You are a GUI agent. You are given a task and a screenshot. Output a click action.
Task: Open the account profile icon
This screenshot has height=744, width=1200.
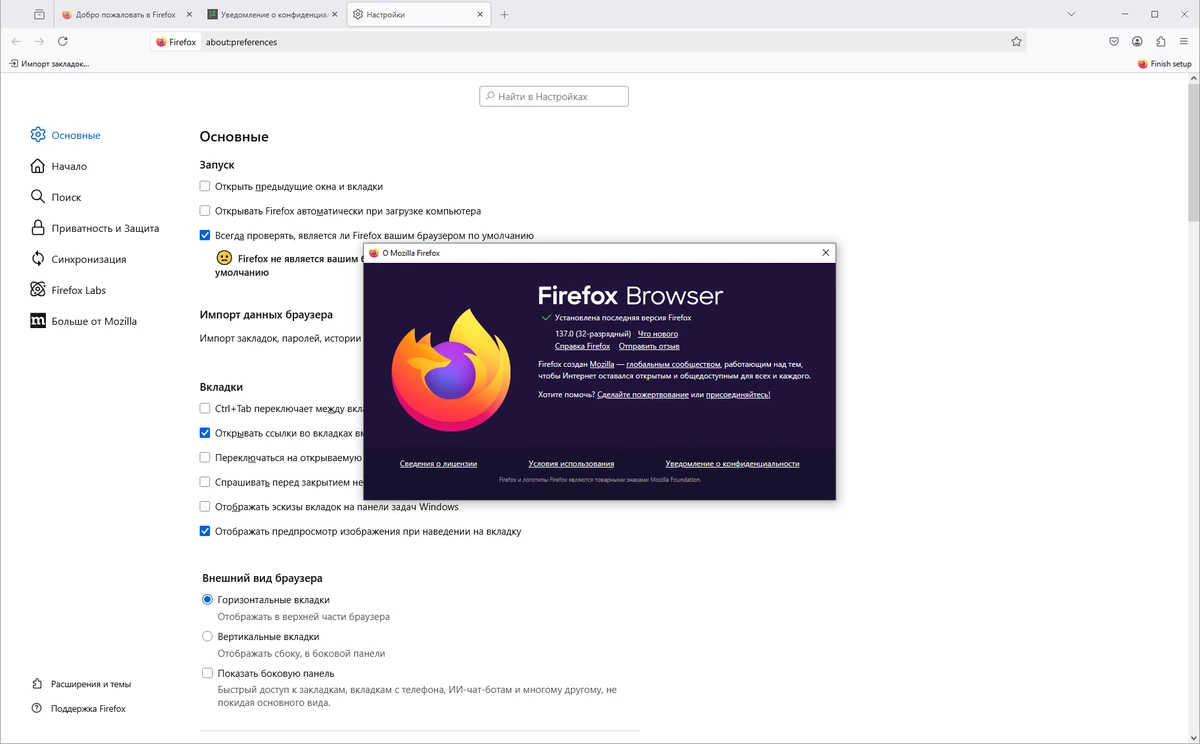click(x=1138, y=42)
